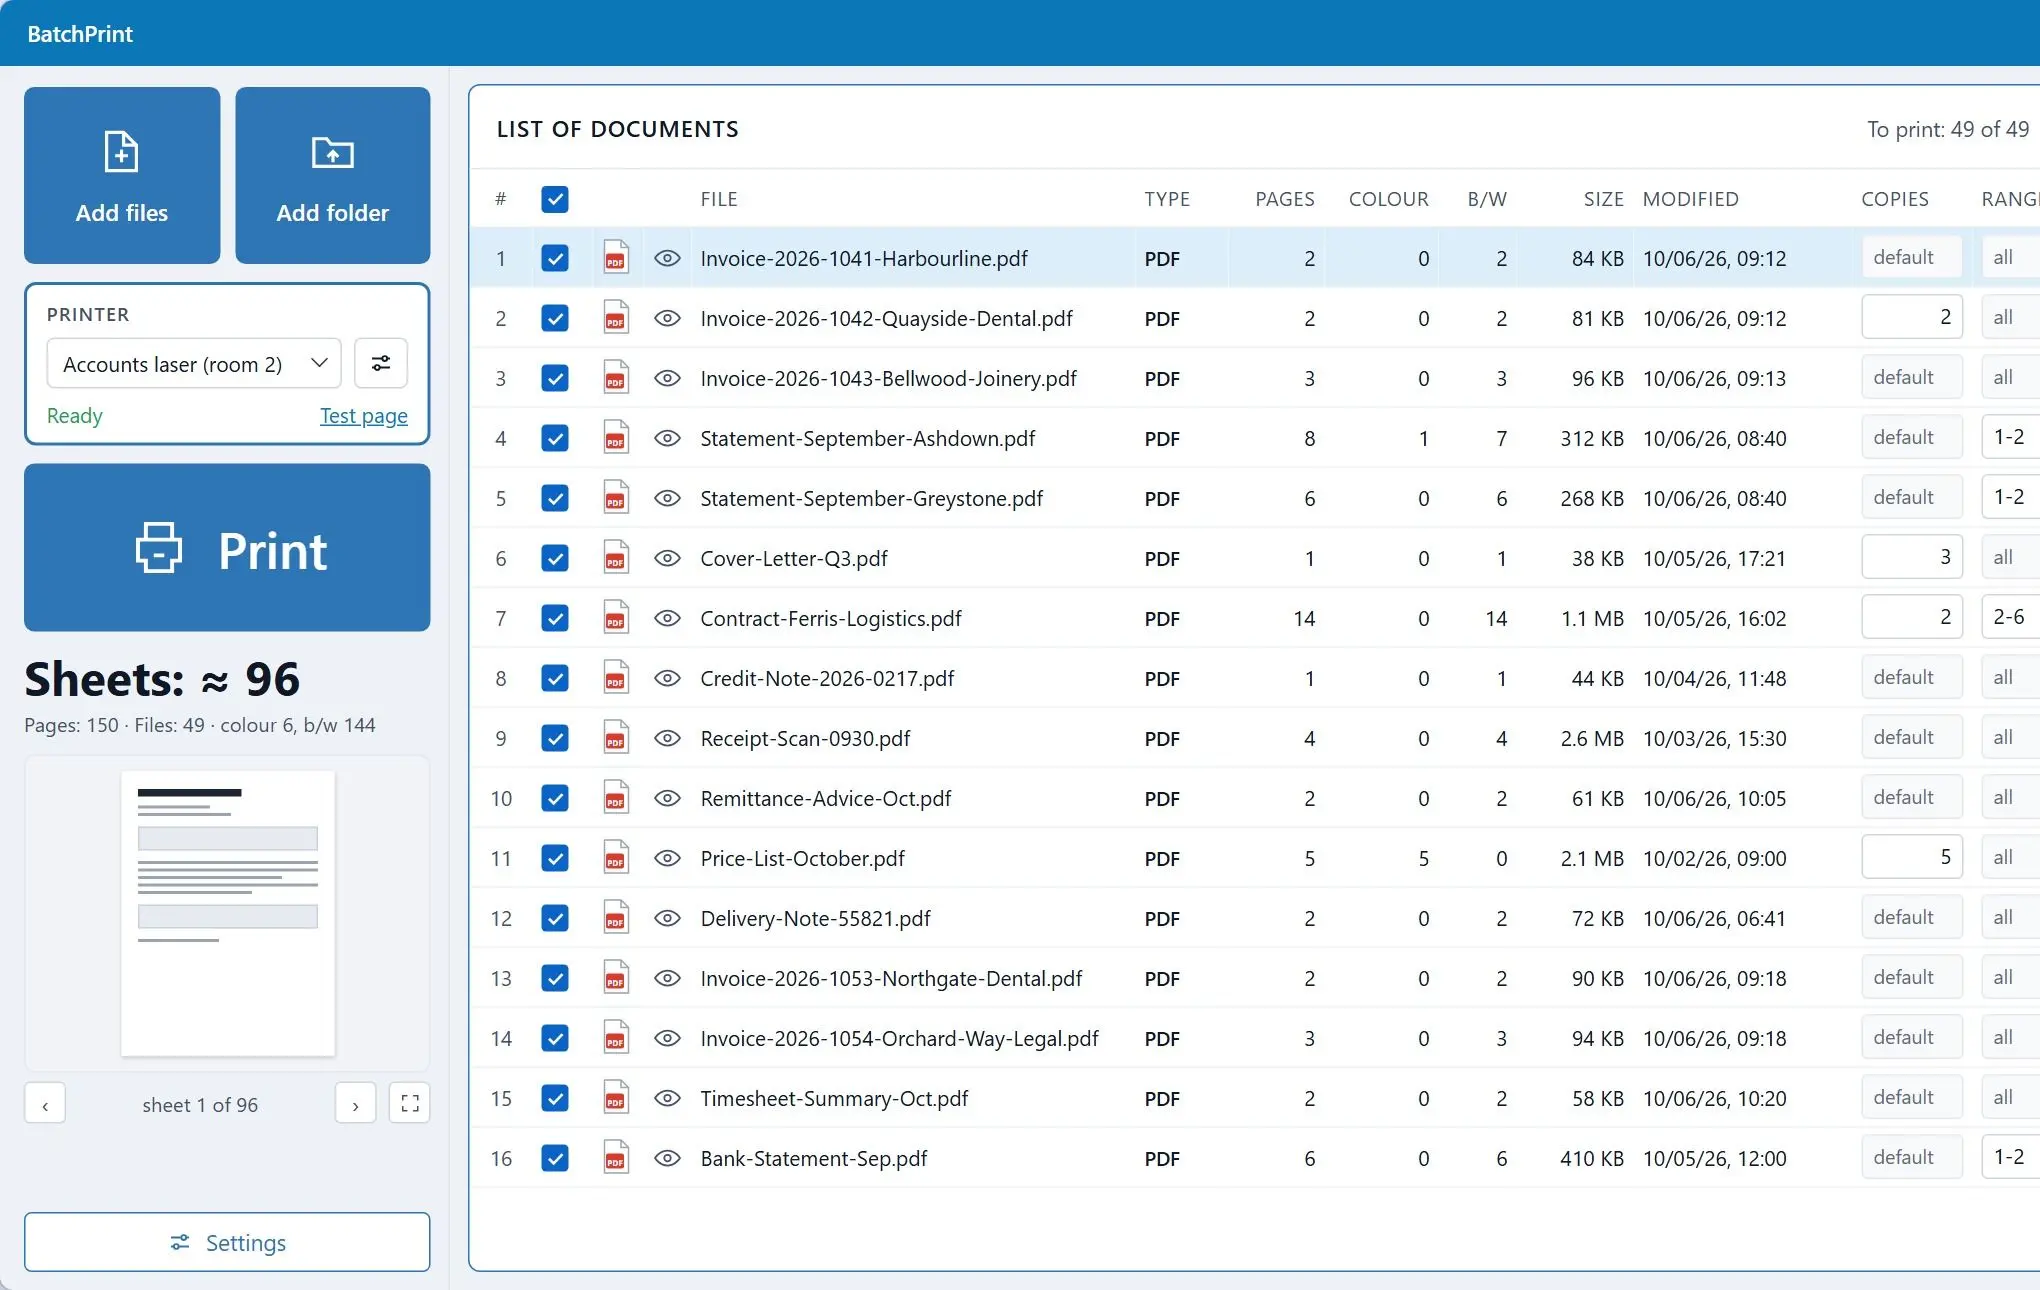2040x1290 pixels.
Task: Expand preview to fullscreen
Action: coord(409,1103)
